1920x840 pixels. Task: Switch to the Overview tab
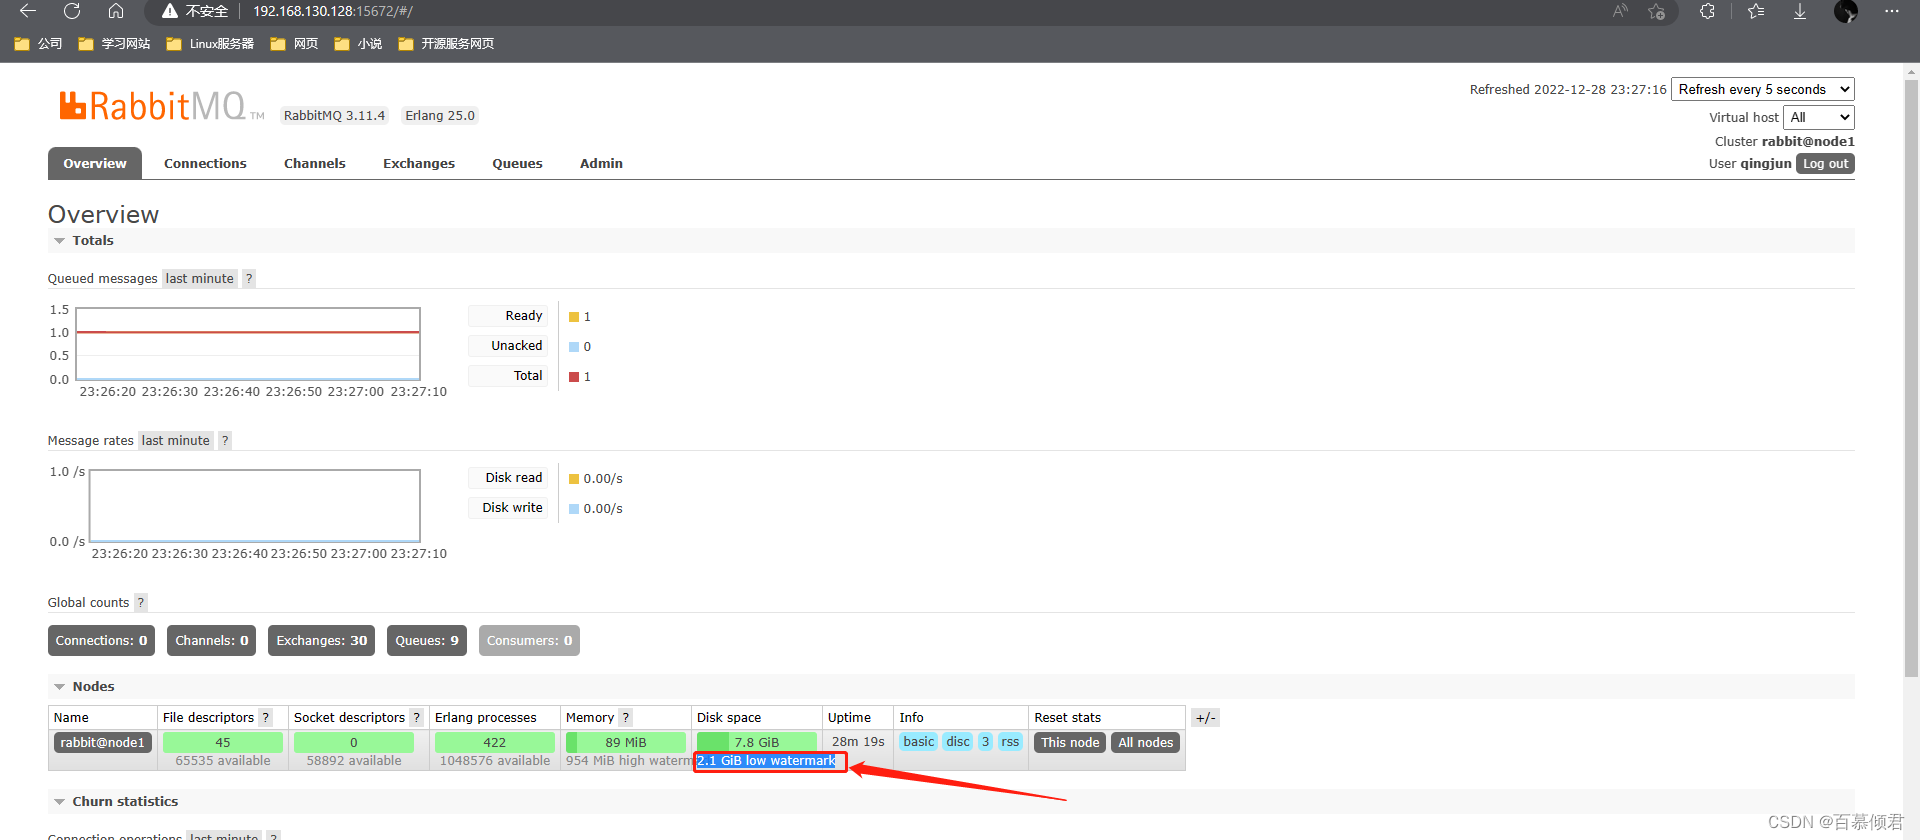tap(95, 163)
